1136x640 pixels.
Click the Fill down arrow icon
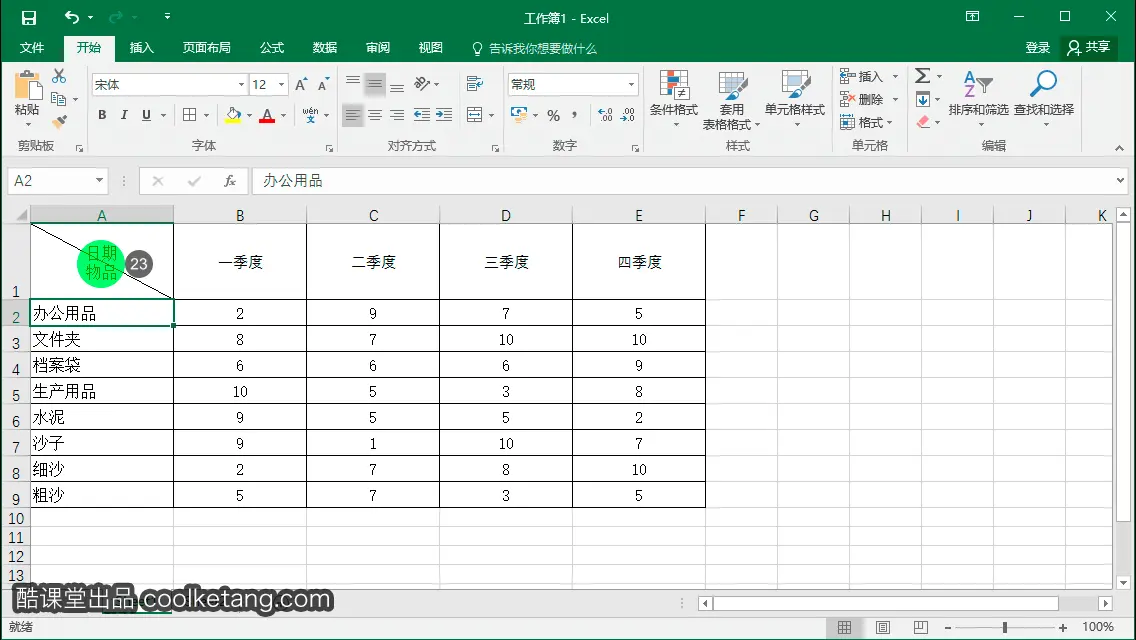coord(922,99)
